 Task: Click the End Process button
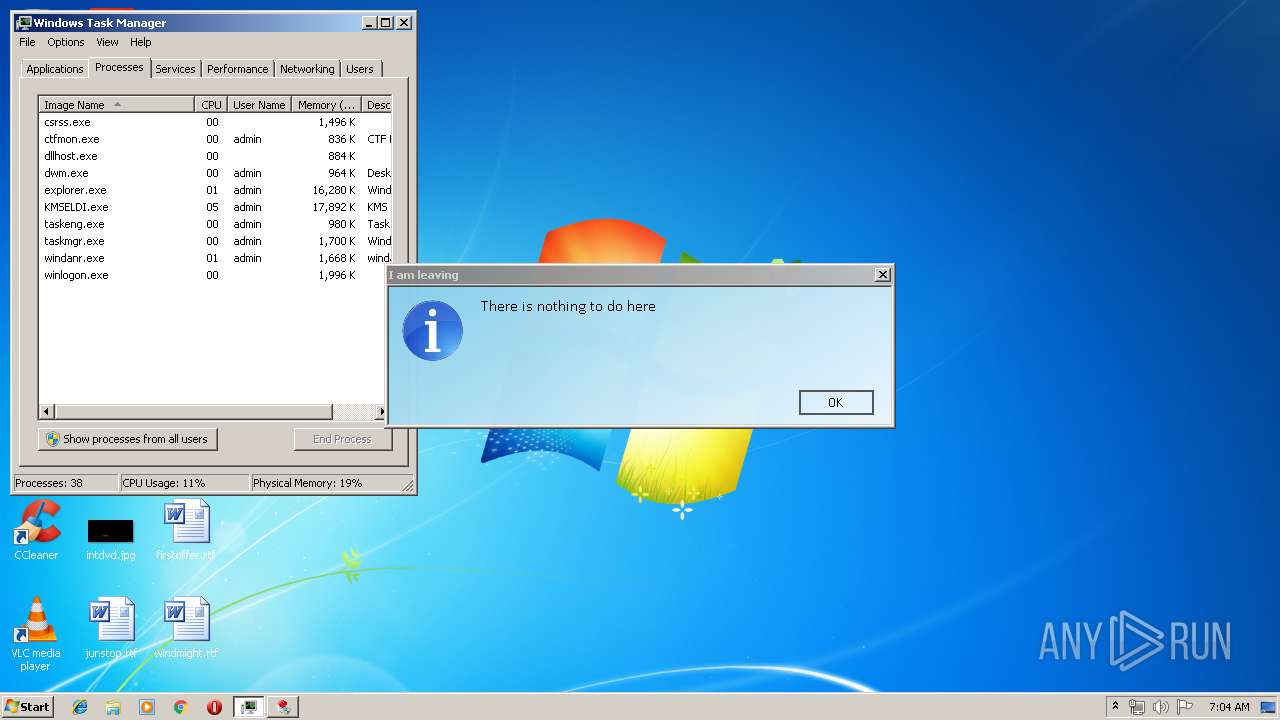(x=342, y=439)
